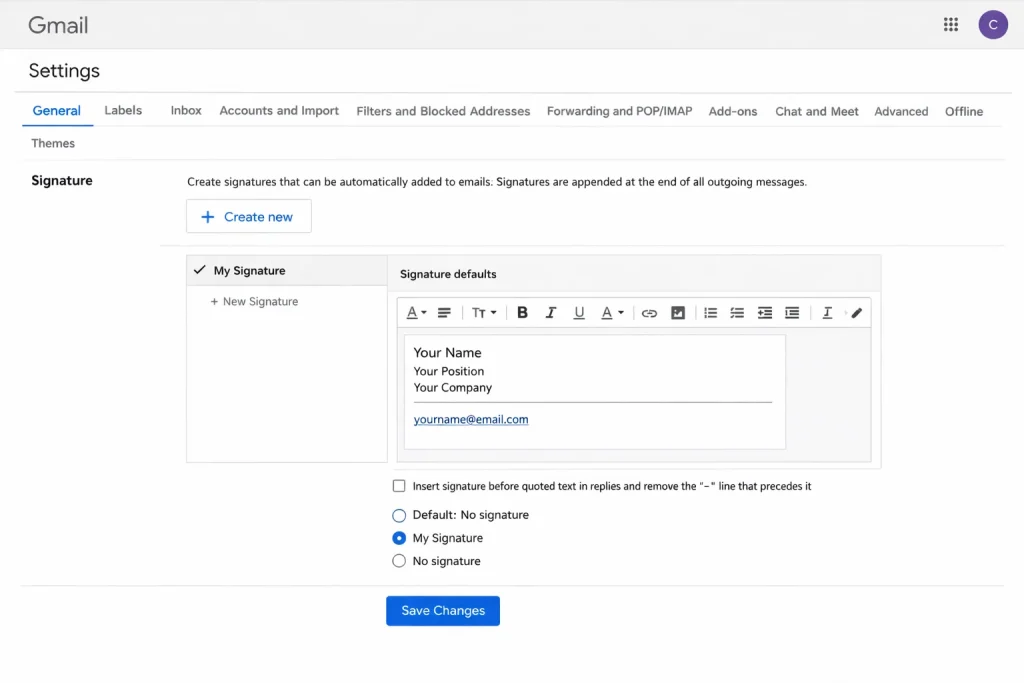This screenshot has width=1024, height=683.
Task: Open the text color dropdown
Action: coord(612,313)
